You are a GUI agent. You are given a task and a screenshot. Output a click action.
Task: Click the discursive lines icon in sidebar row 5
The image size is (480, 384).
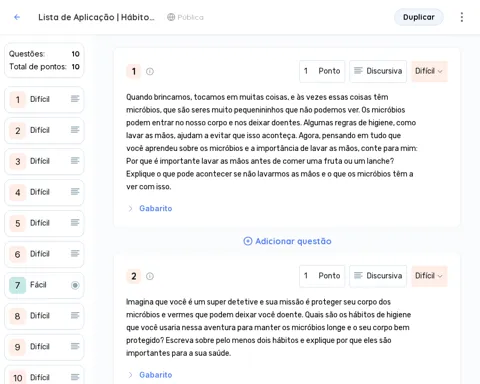75,223
